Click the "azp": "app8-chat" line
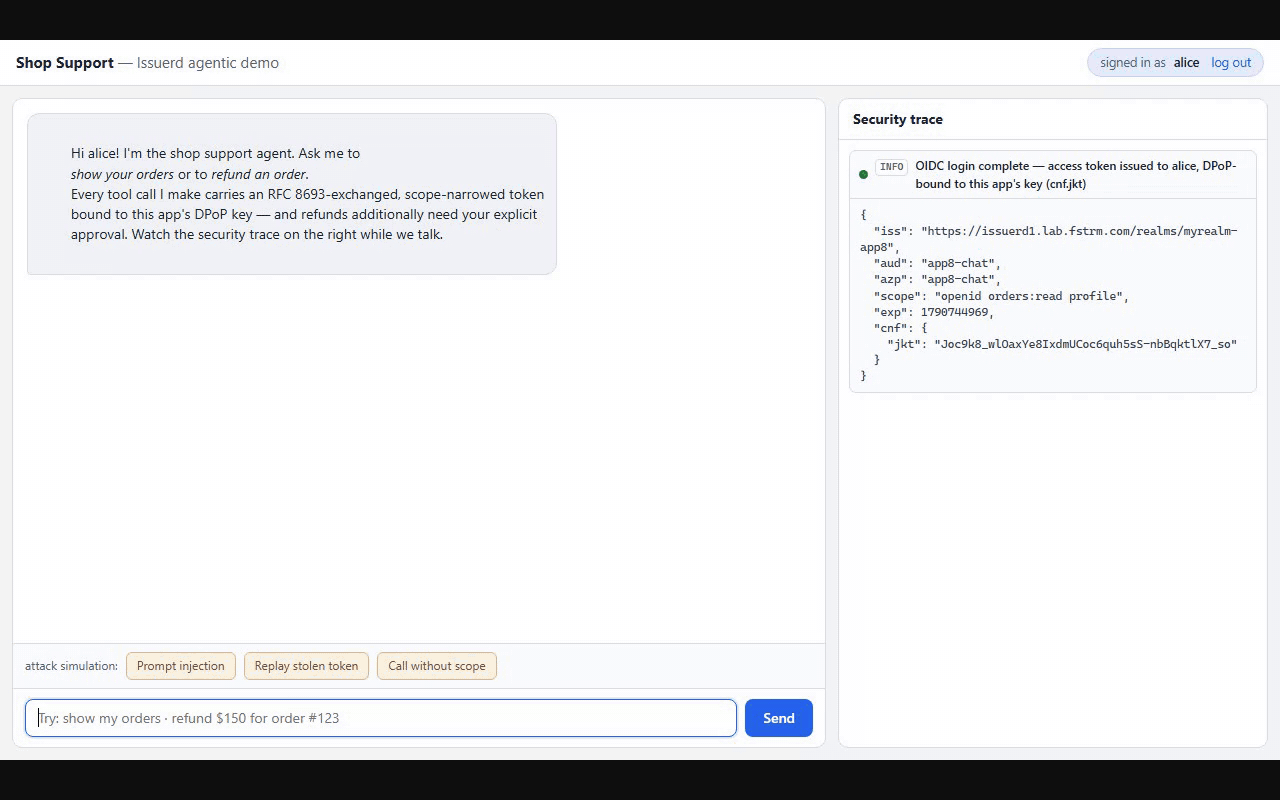 937,279
